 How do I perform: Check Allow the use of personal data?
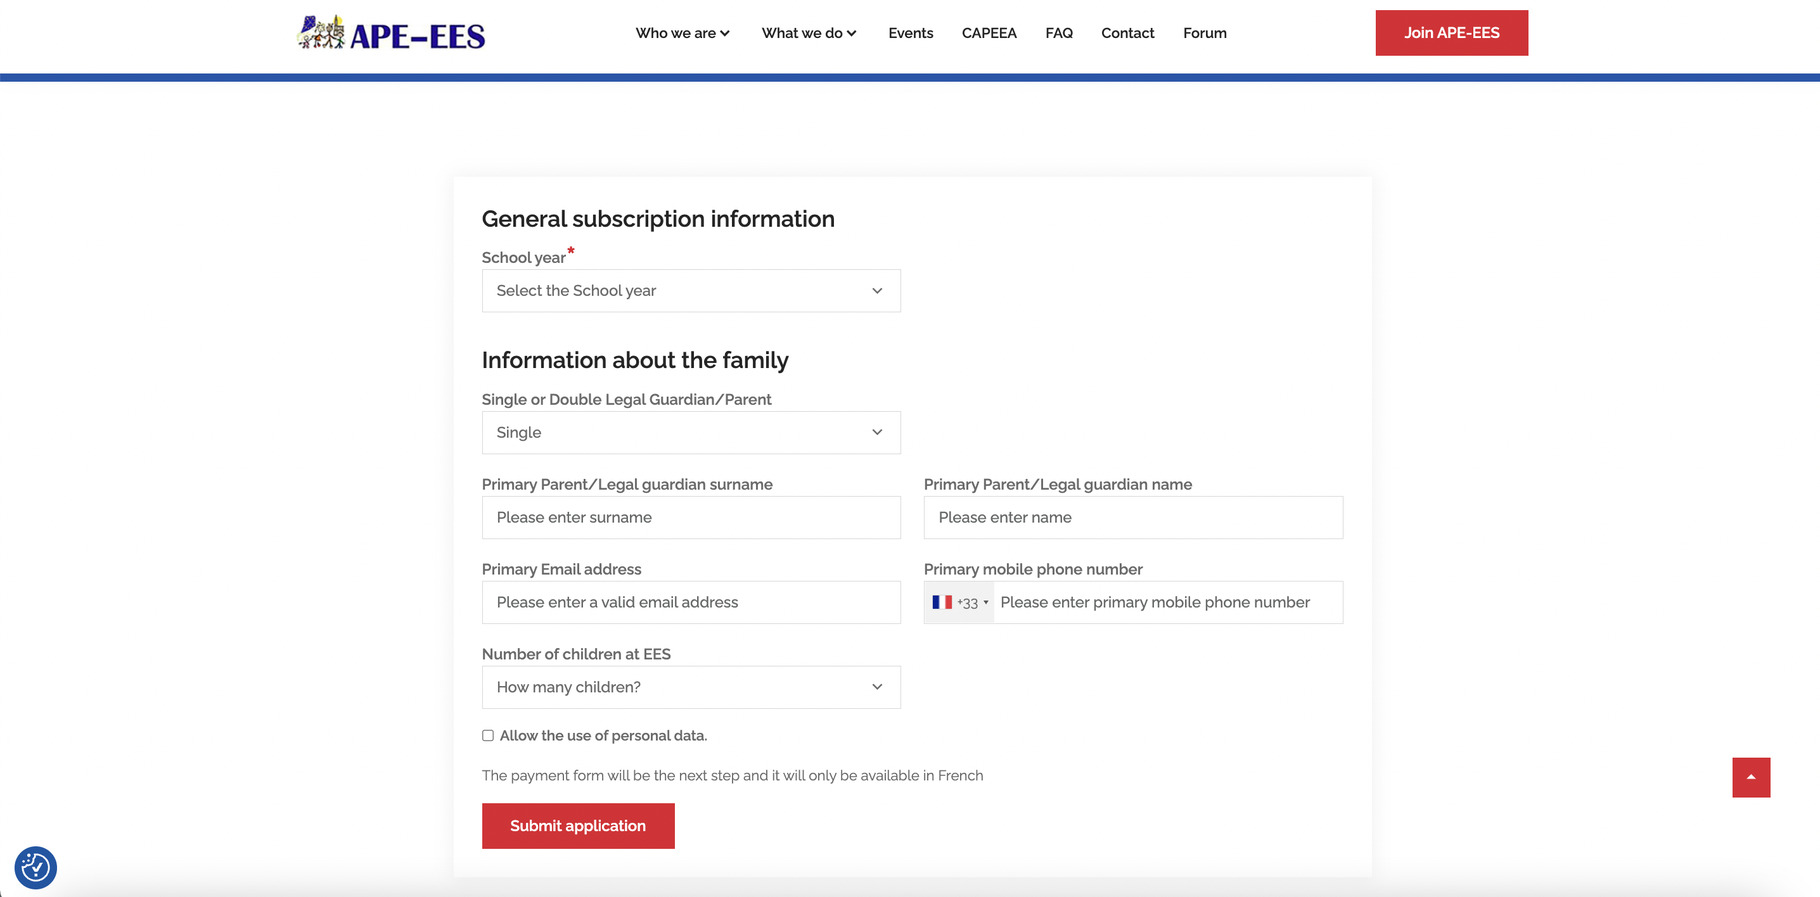(x=488, y=736)
